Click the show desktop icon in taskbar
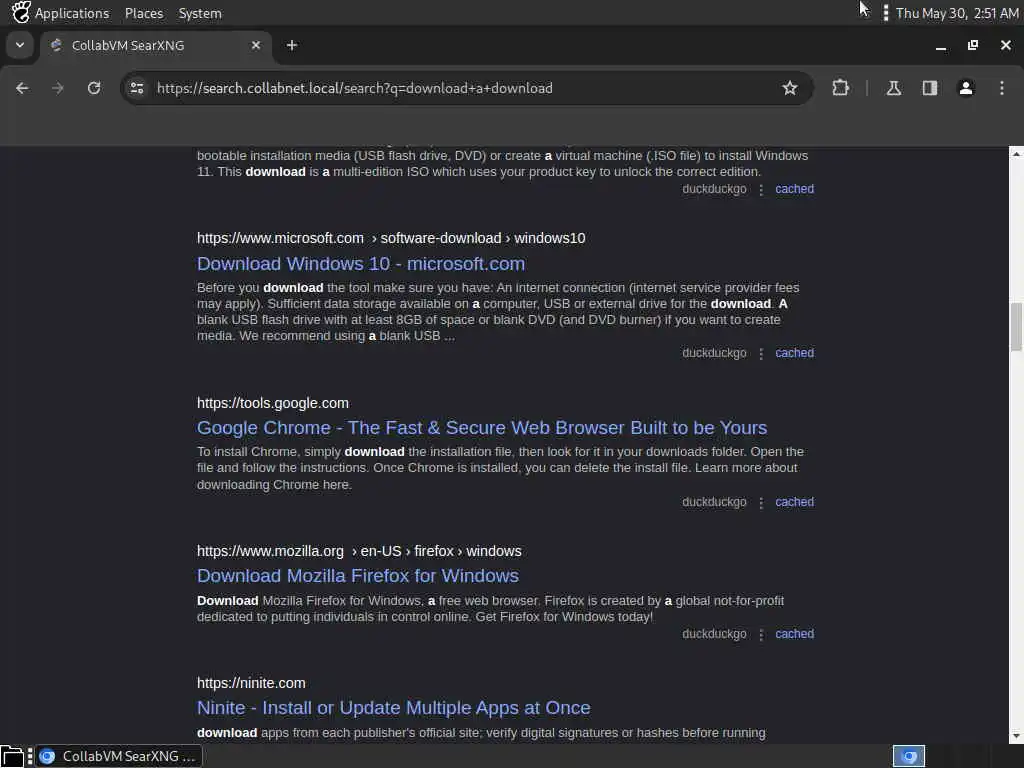This screenshot has width=1024, height=768. click(x=12, y=756)
